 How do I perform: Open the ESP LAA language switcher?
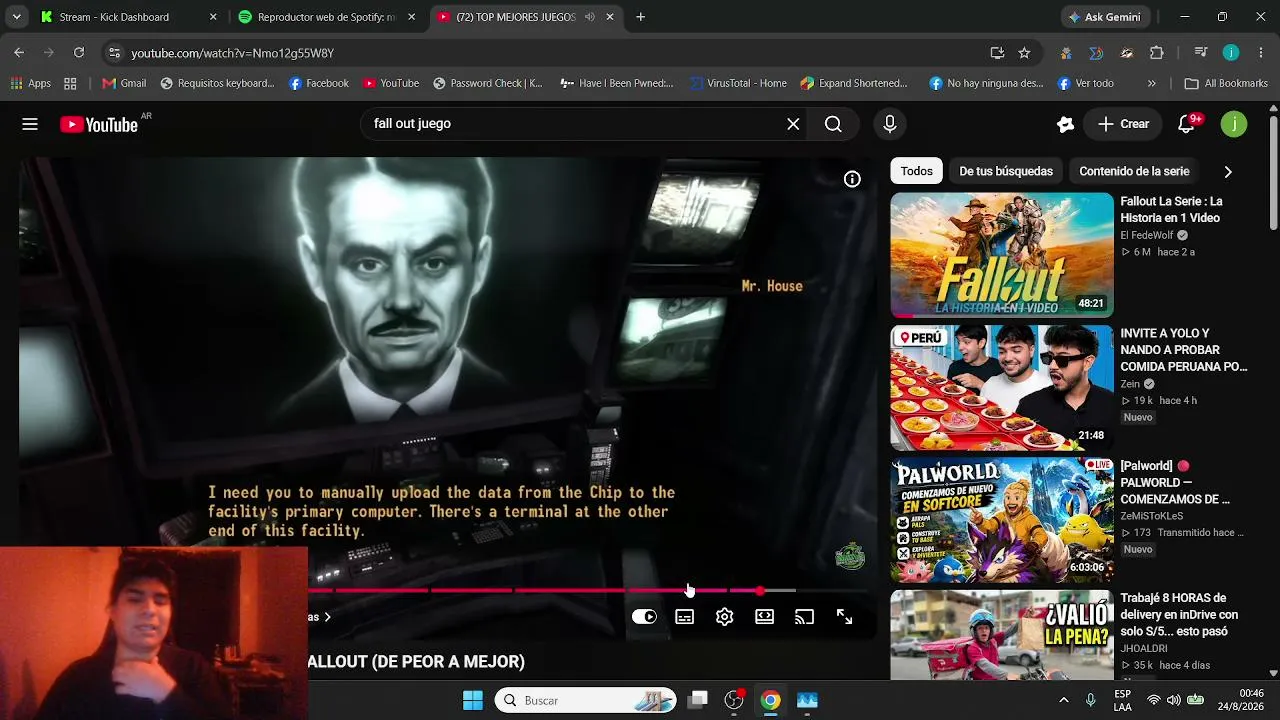tap(1123, 700)
